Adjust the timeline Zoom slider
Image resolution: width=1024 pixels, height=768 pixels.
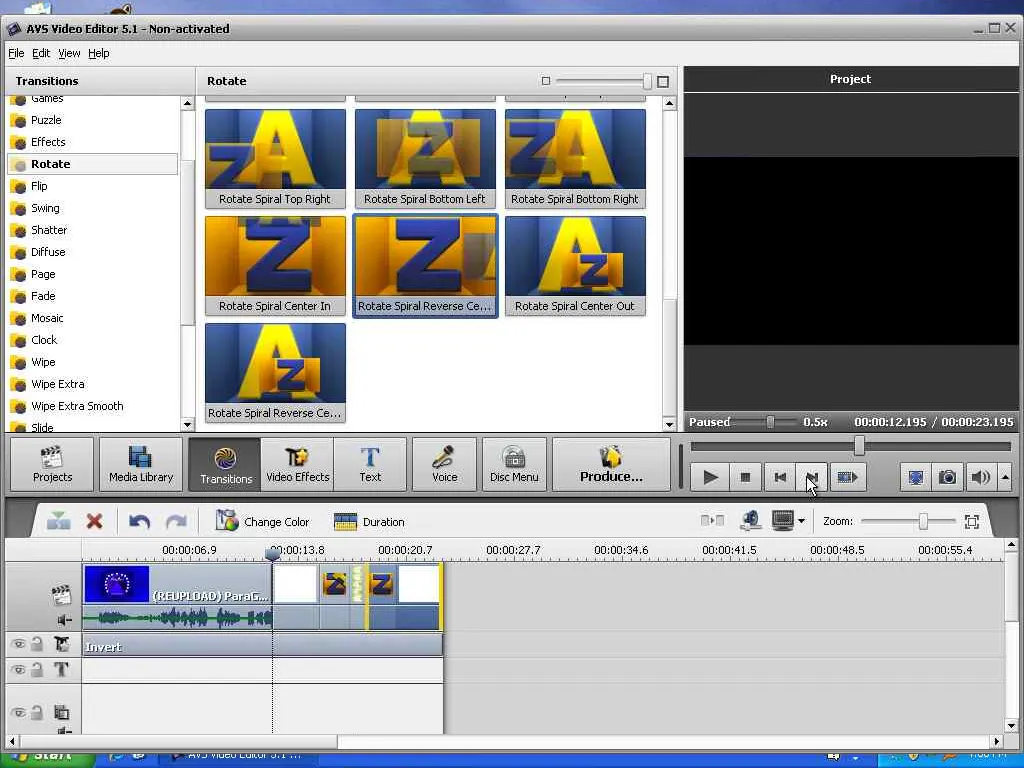[x=923, y=521]
